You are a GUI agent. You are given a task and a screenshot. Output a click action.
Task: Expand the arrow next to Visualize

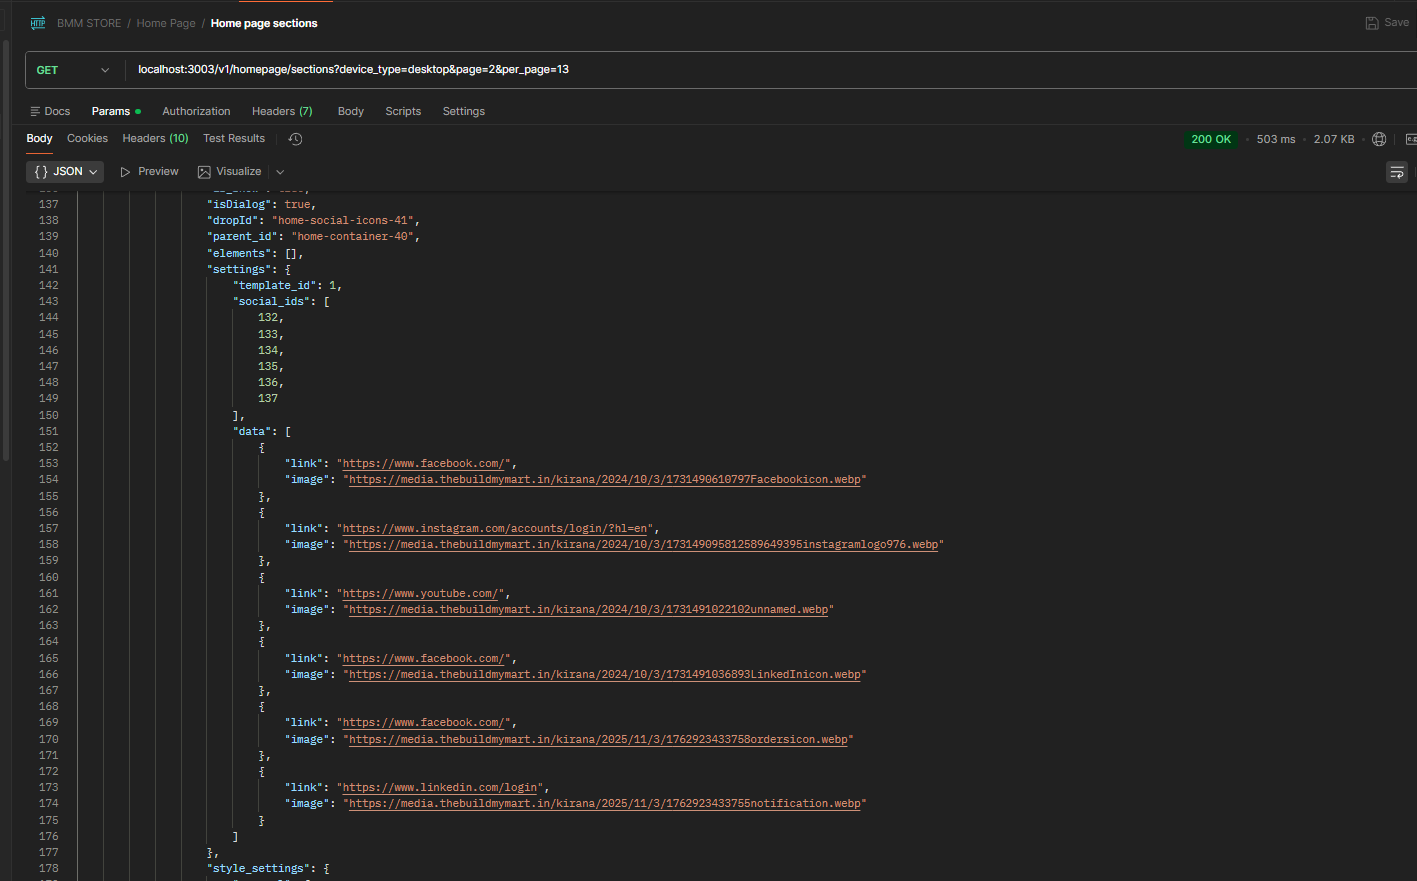pyautogui.click(x=280, y=172)
